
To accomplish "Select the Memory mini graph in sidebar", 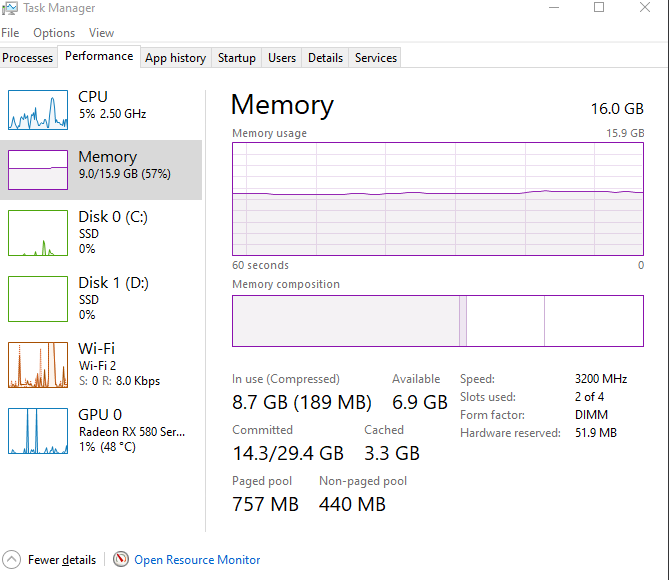I will (x=38, y=170).
